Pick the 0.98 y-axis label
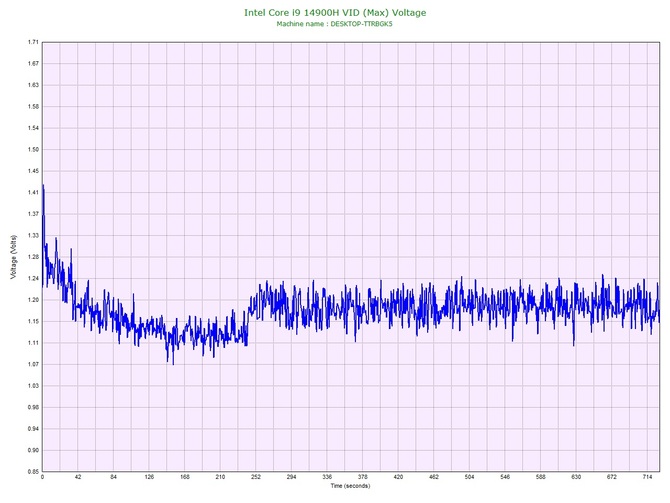Image resolution: width=670 pixels, height=503 pixels. [33, 407]
